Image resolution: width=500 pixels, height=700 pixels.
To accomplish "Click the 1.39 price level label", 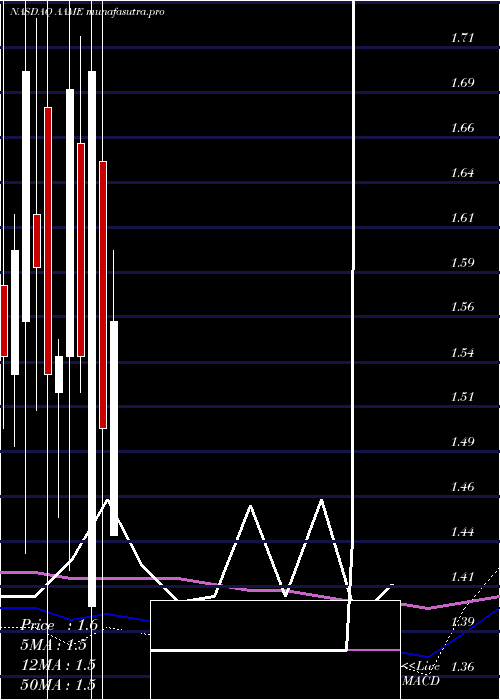I will point(462,622).
